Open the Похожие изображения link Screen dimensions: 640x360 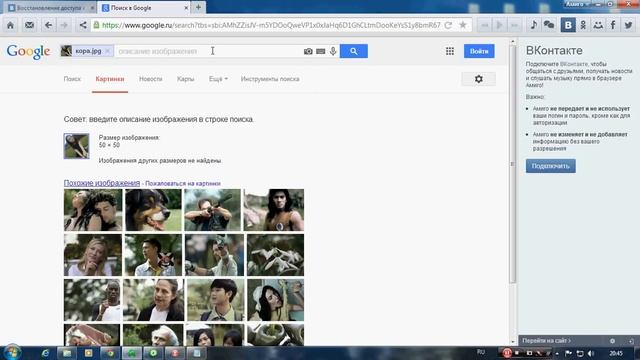point(102,183)
